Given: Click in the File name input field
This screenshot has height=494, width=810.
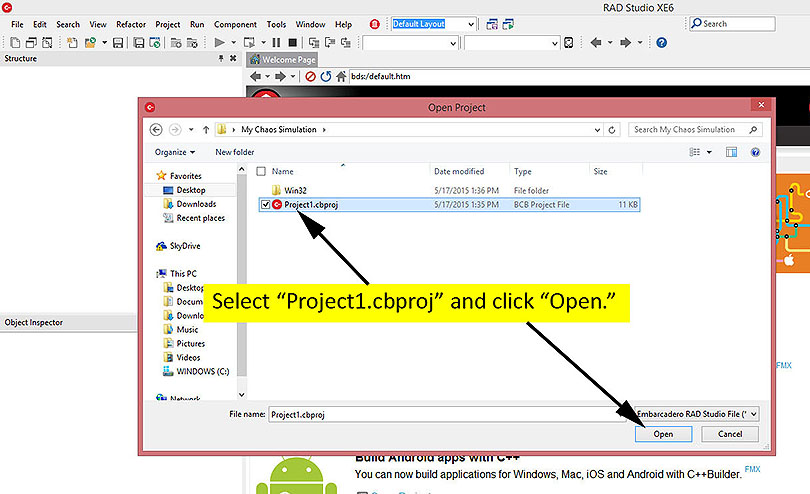Looking at the screenshot, I should [447, 414].
